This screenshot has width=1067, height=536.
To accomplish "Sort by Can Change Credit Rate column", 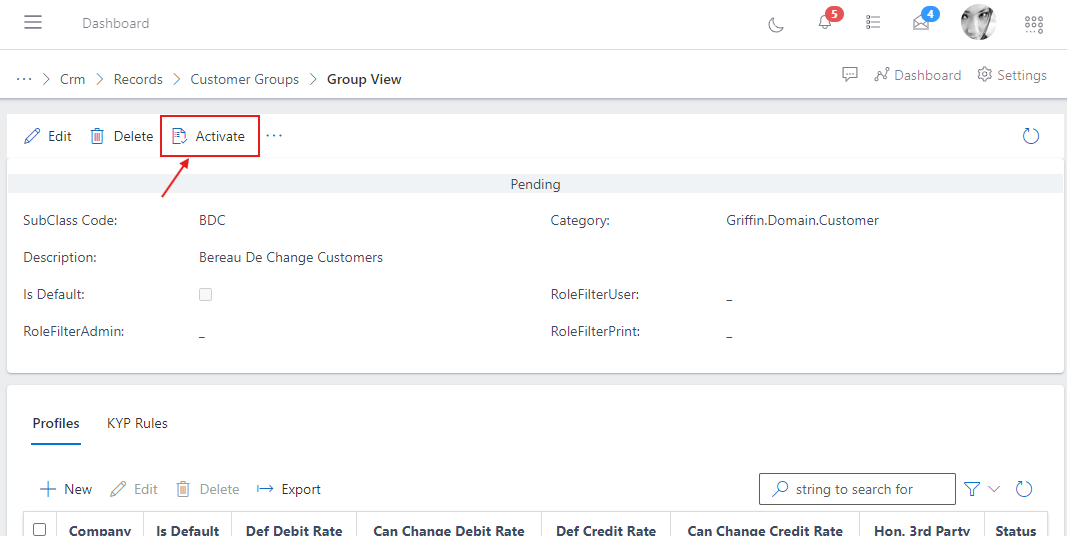I will 765,531.
